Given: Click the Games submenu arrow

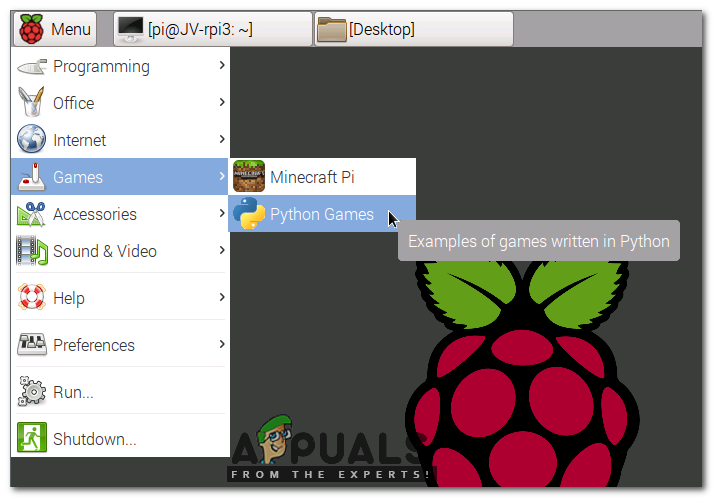Looking at the screenshot, I should tap(222, 176).
